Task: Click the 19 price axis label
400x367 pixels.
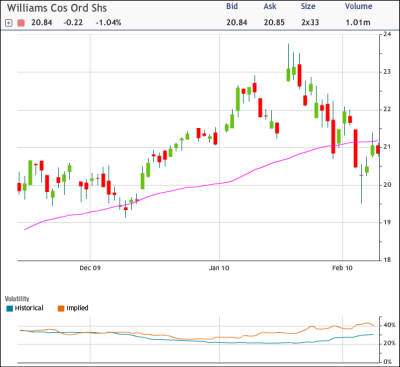Action: pyautogui.click(x=387, y=222)
